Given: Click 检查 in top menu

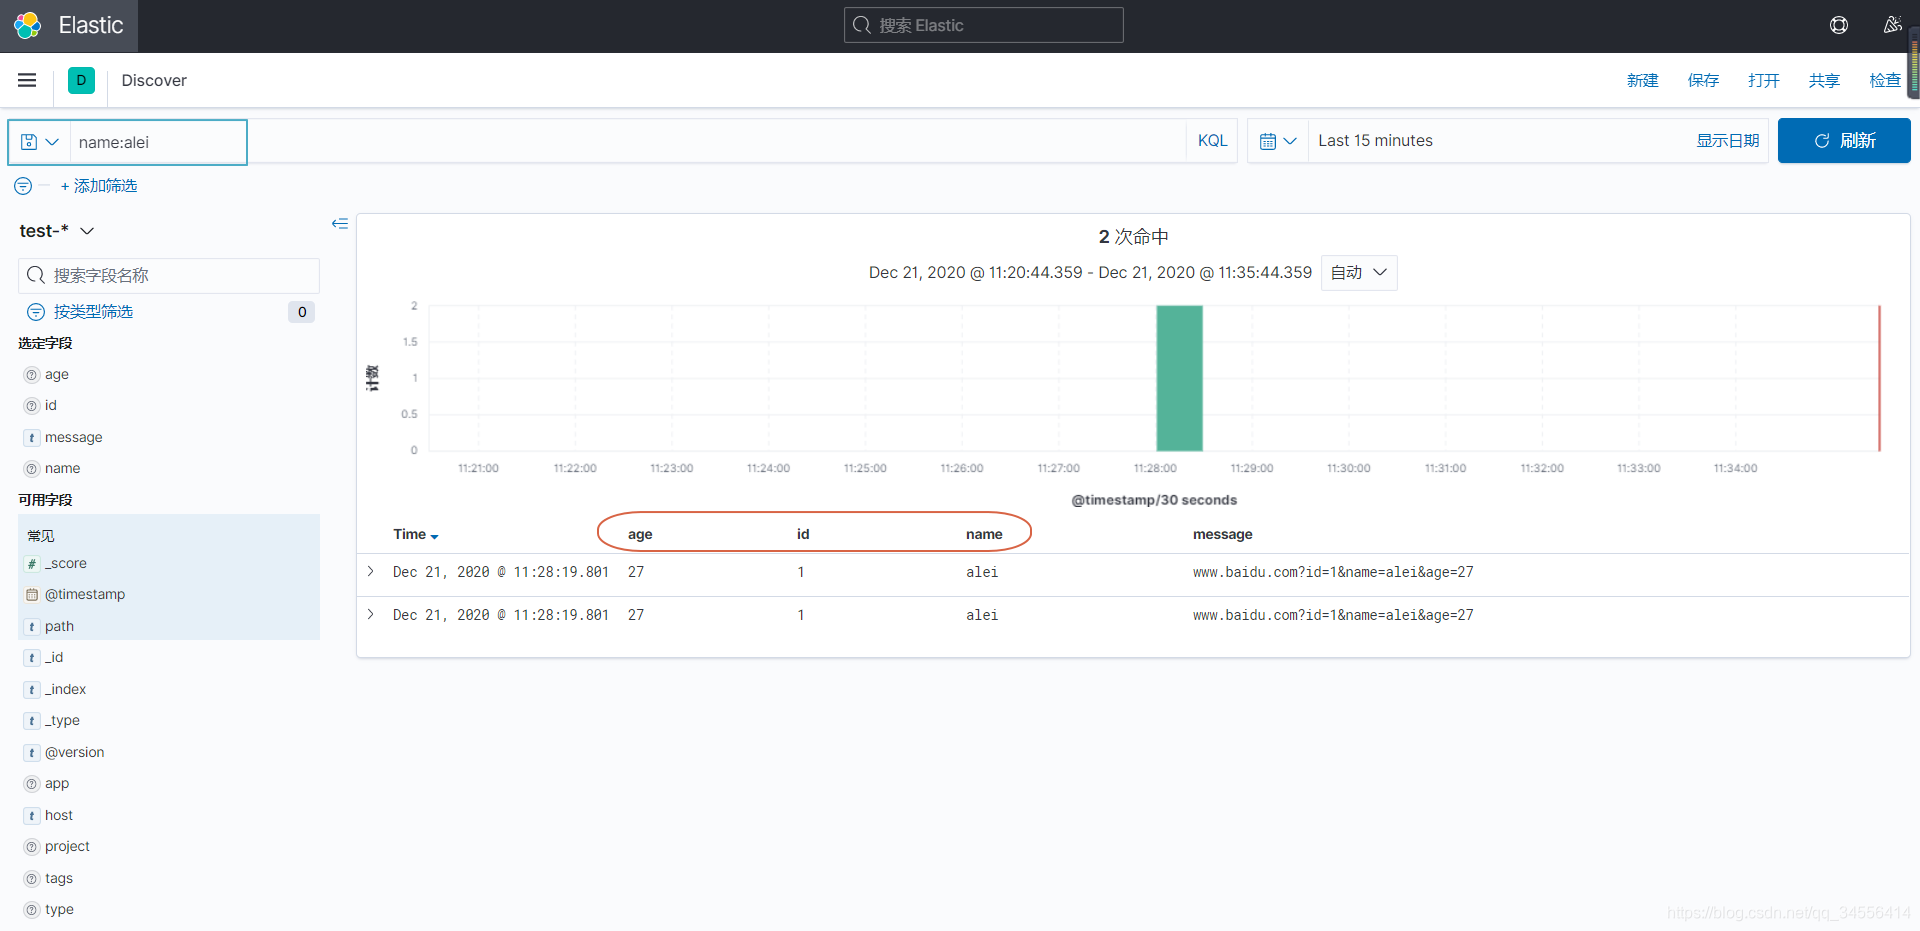Looking at the screenshot, I should coord(1885,80).
